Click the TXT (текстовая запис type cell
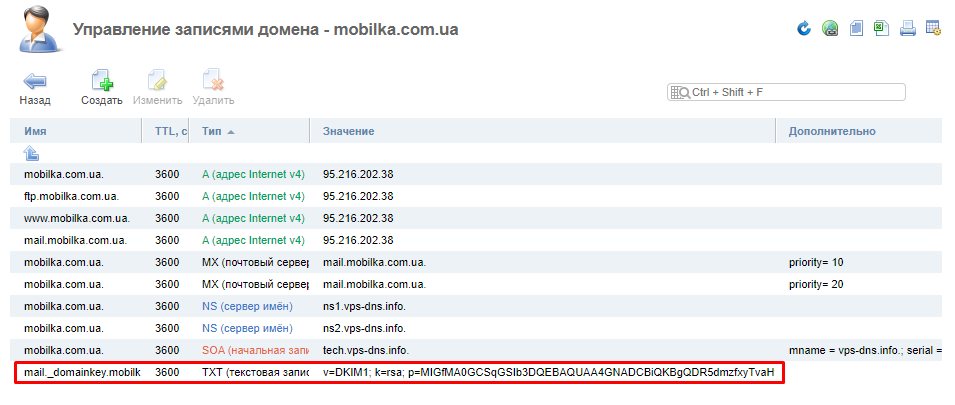This screenshot has height=405, width=955. click(255, 372)
